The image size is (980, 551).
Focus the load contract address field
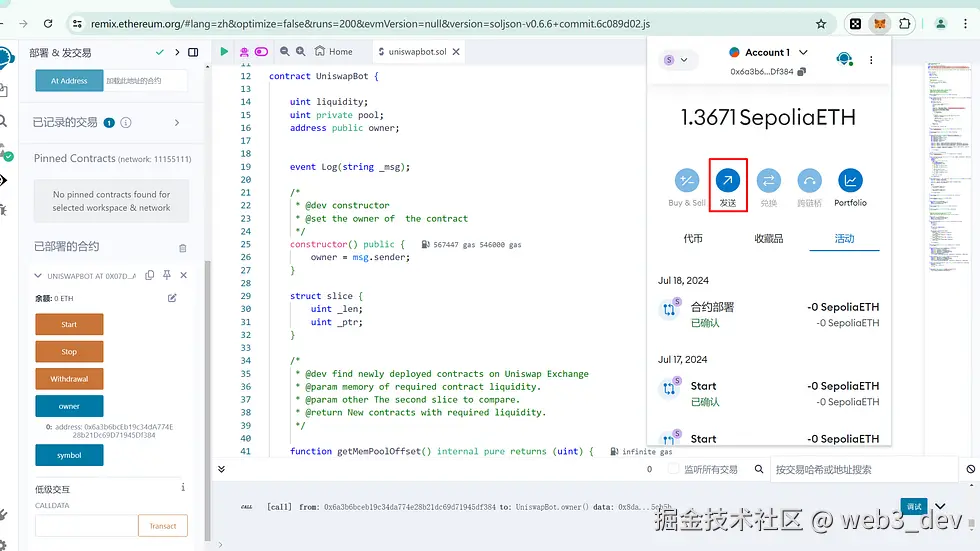tap(145, 81)
